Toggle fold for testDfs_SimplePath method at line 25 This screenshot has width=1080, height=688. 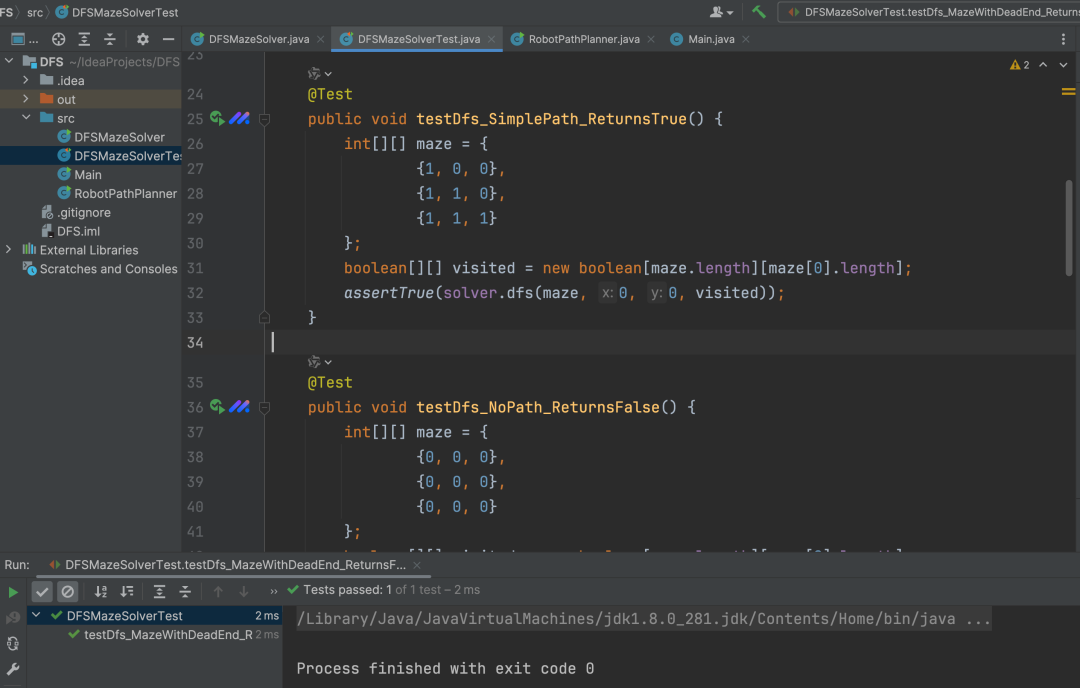pyautogui.click(x=265, y=119)
